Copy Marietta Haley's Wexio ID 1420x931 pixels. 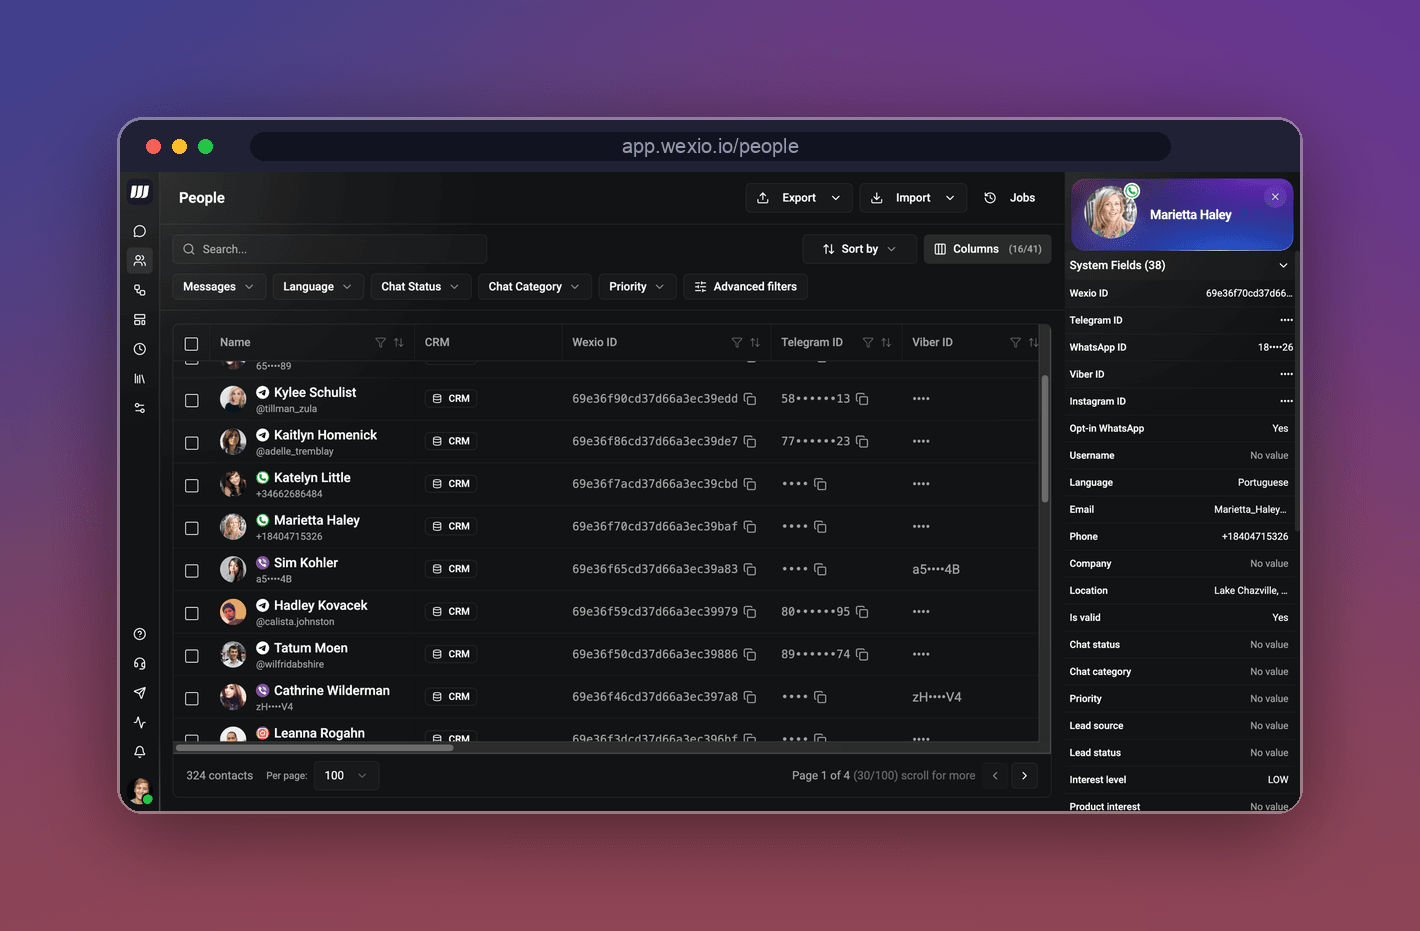[750, 526]
